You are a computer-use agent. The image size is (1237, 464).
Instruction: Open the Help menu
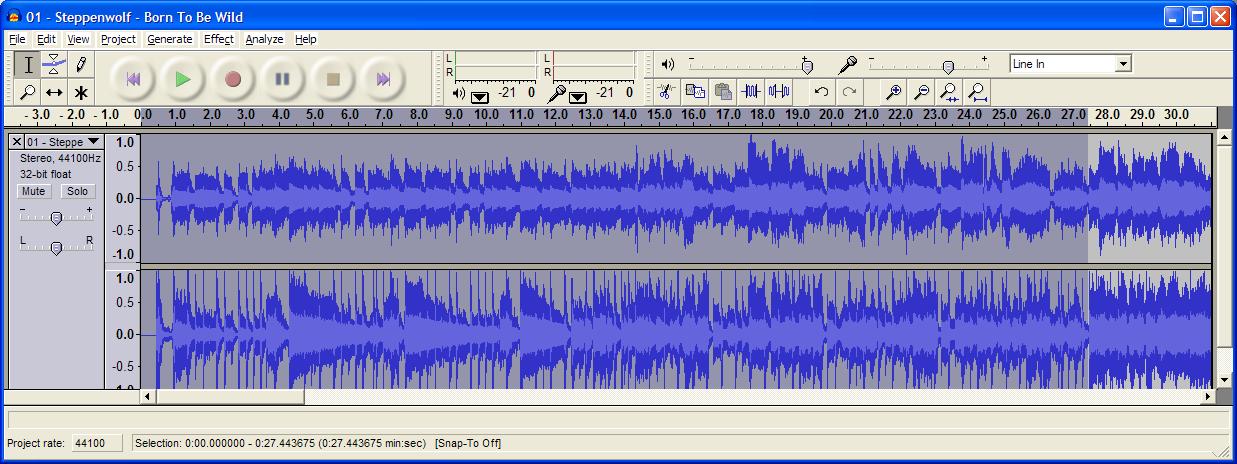(x=306, y=39)
